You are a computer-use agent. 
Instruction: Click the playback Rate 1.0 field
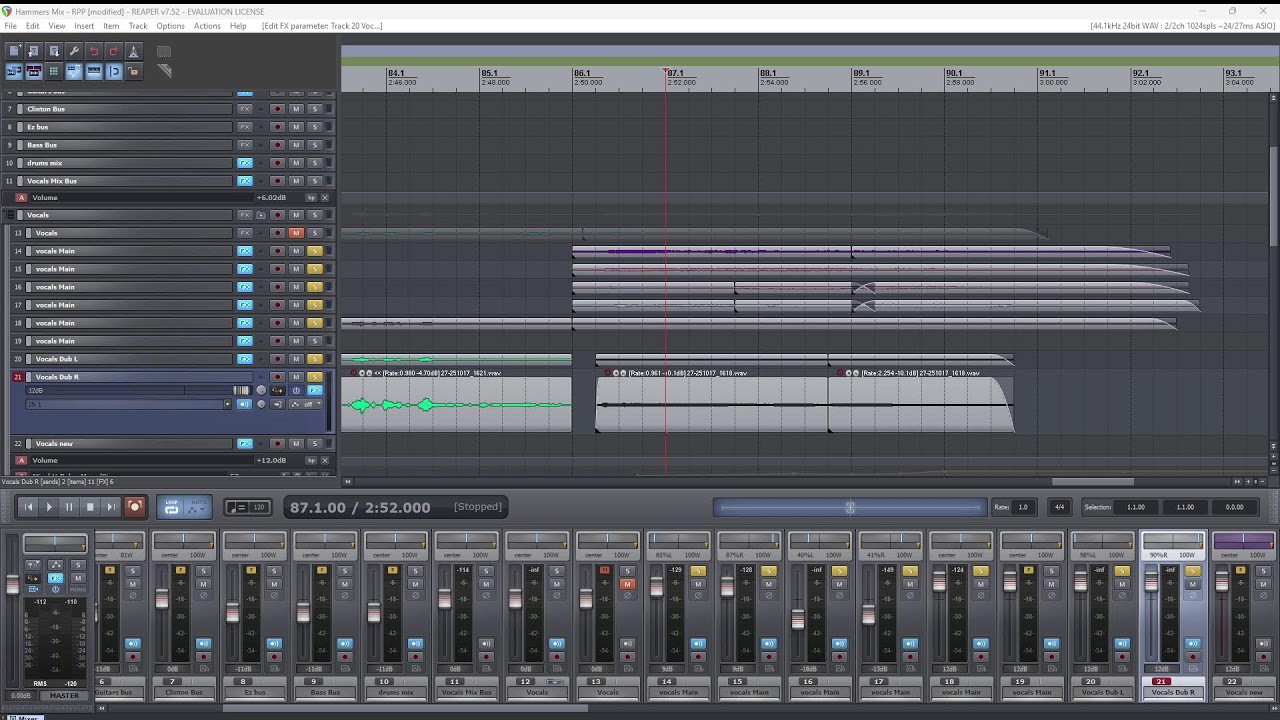click(1023, 507)
